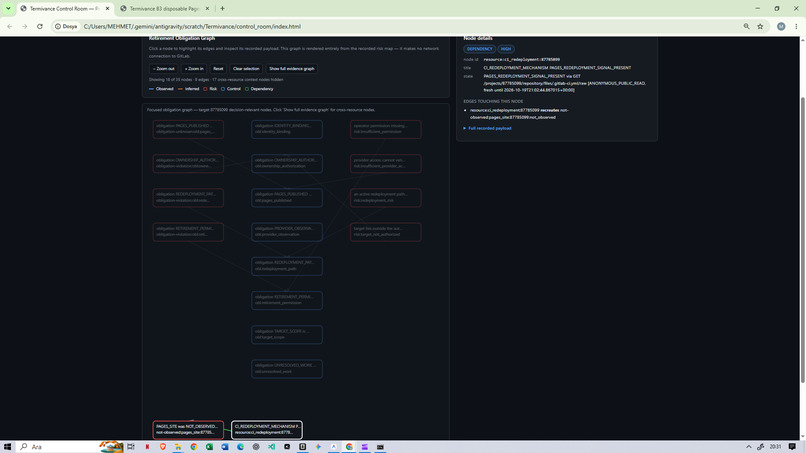Select the PAGES_SITE was NOT_OBSERVED node
This screenshot has height=453, width=806.
(x=188, y=429)
